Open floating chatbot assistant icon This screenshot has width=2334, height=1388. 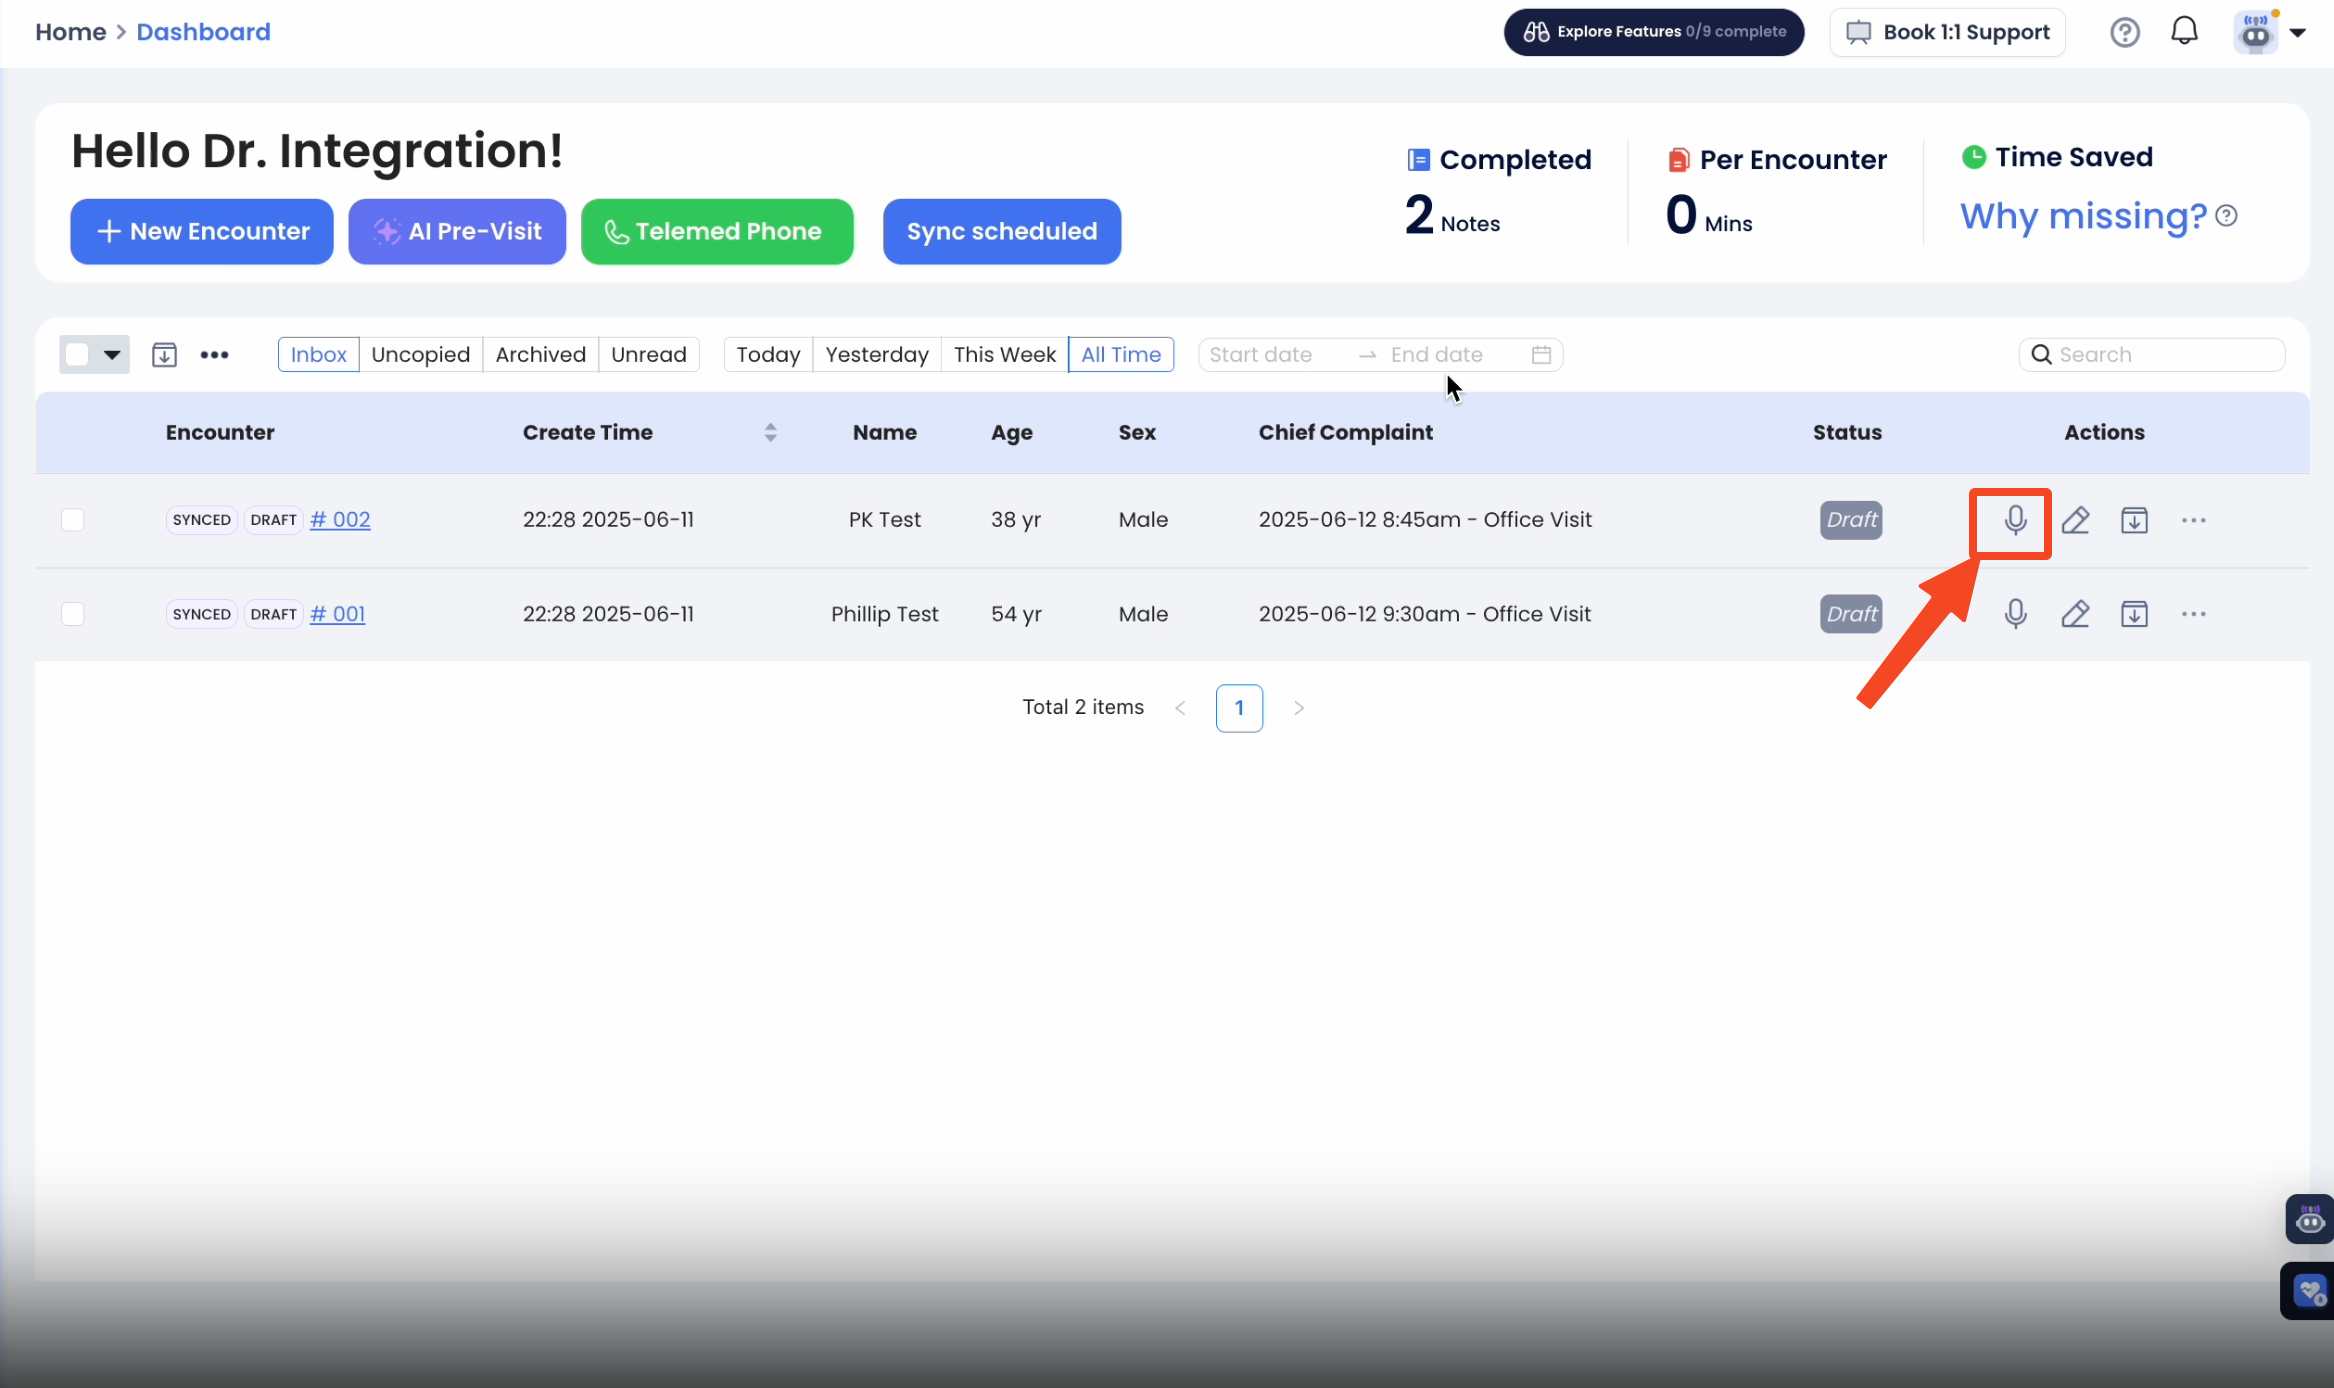click(2309, 1220)
